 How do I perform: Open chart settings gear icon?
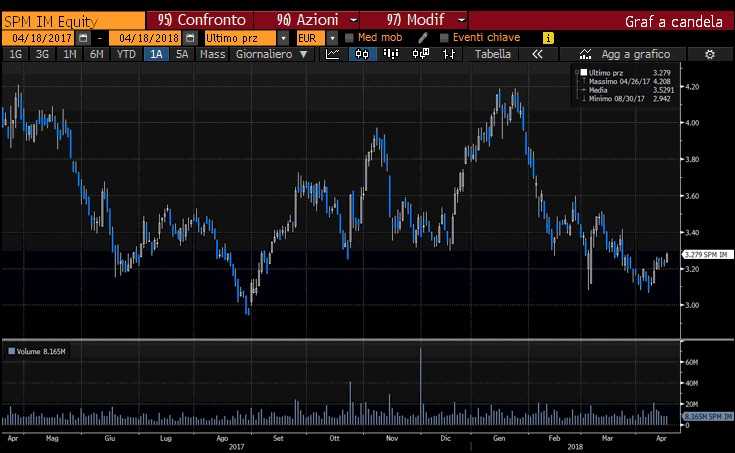pos(709,54)
